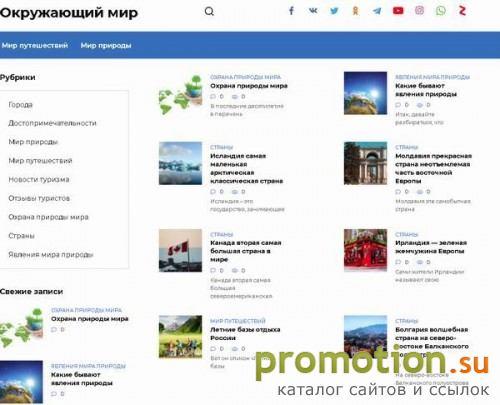500x405 pixels.
Task: Click comments icon under sidebar 'Охрана природы мира'
Action: tap(54, 329)
